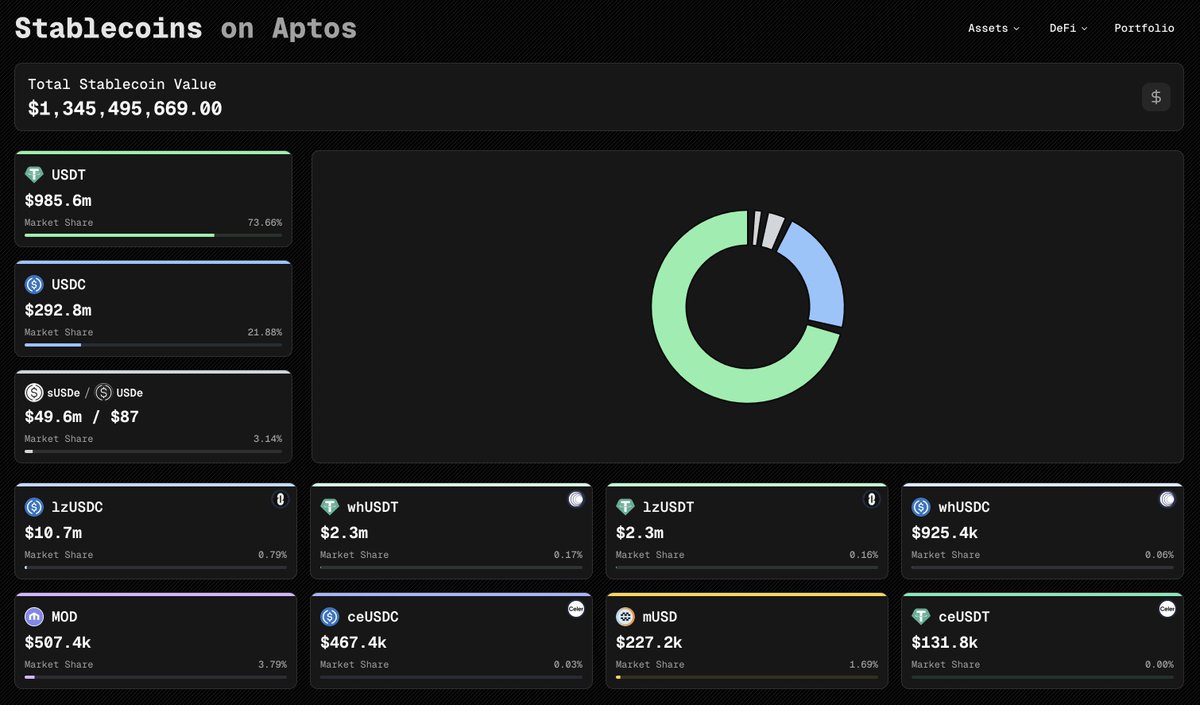This screenshot has height=705, width=1200.
Task: Click the $49.6m / $87 value
Action: 82,416
